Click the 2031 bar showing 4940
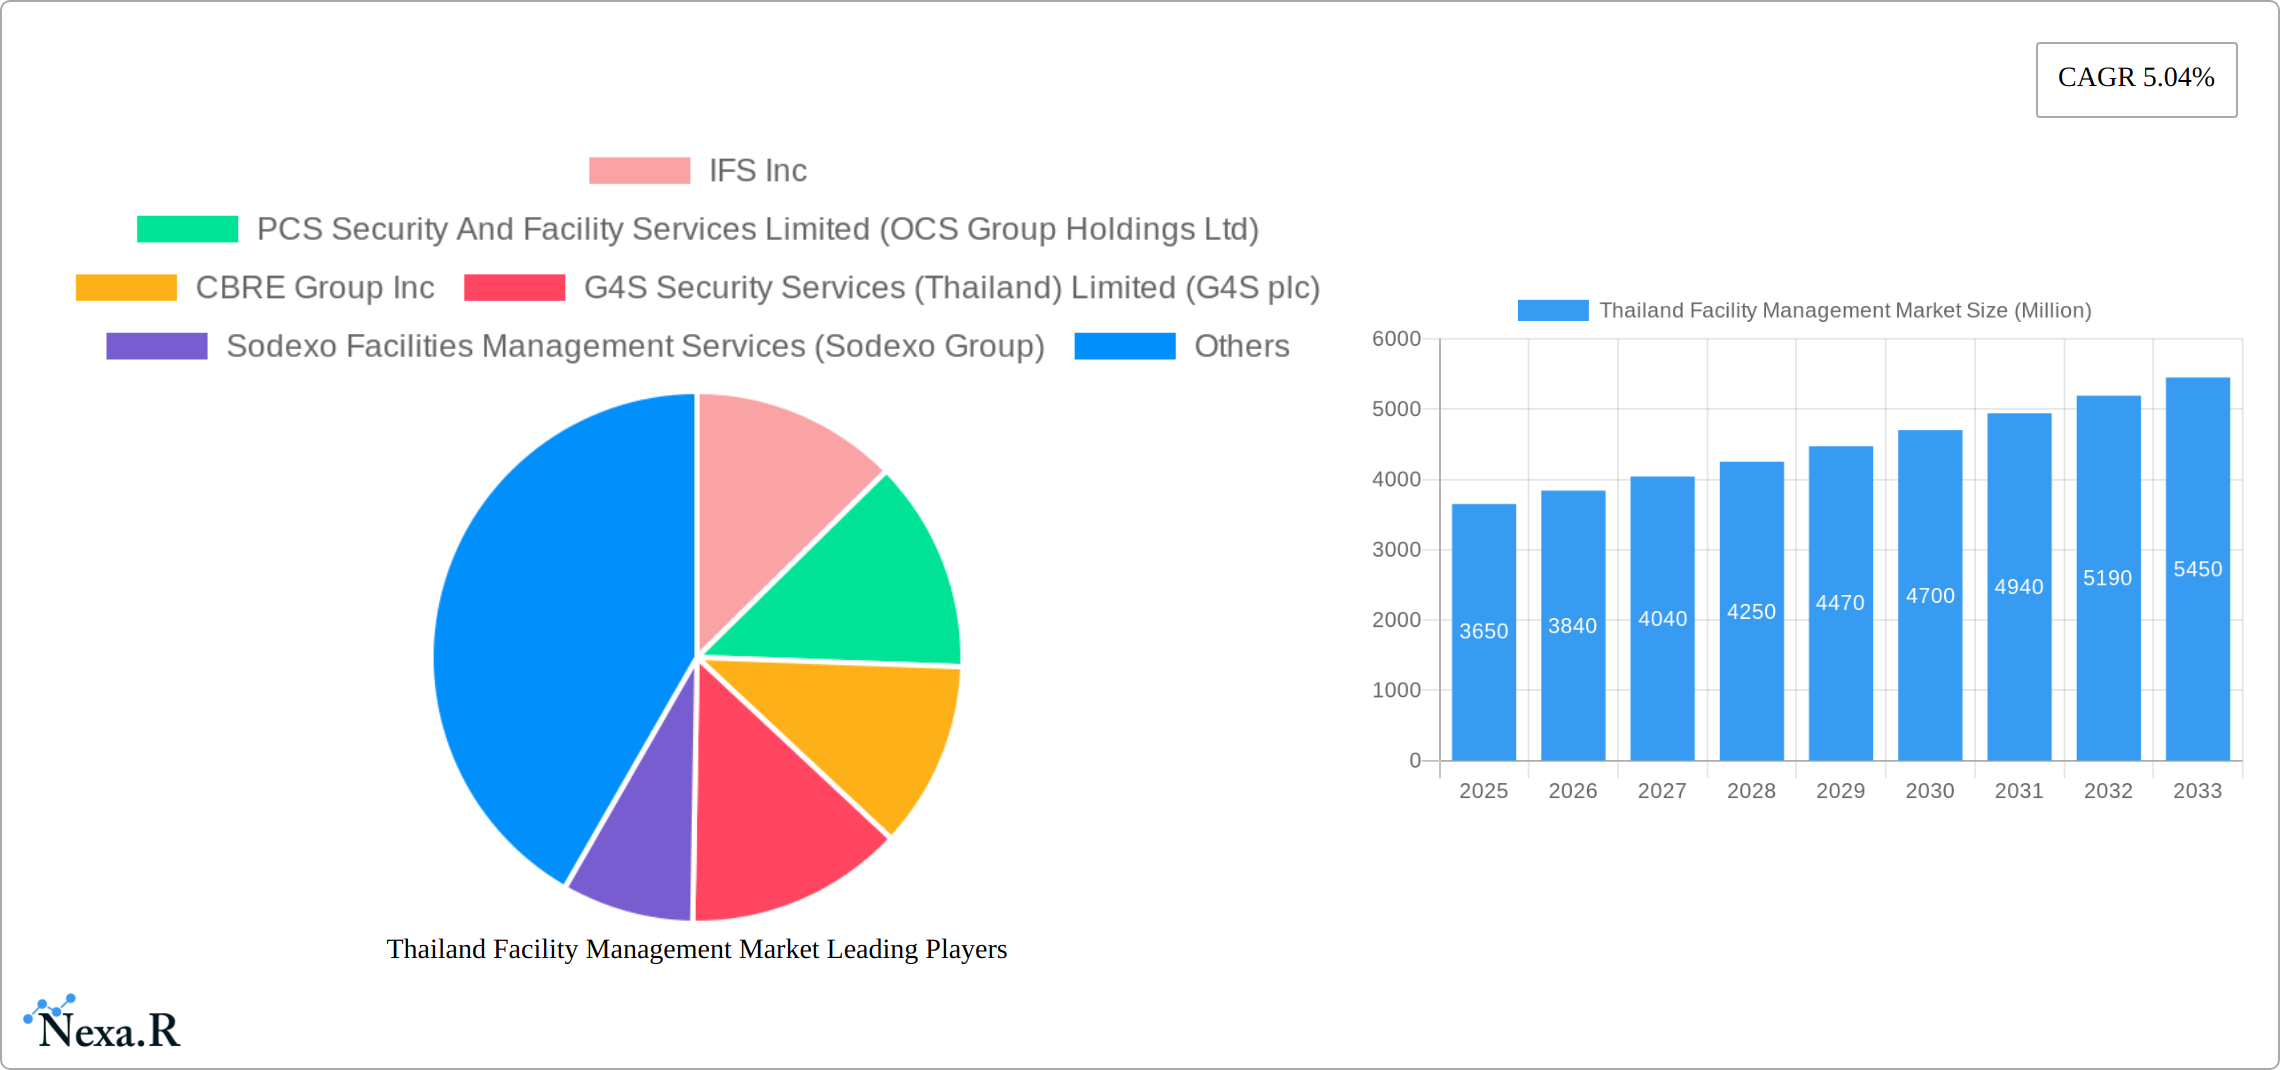 (x=2019, y=587)
